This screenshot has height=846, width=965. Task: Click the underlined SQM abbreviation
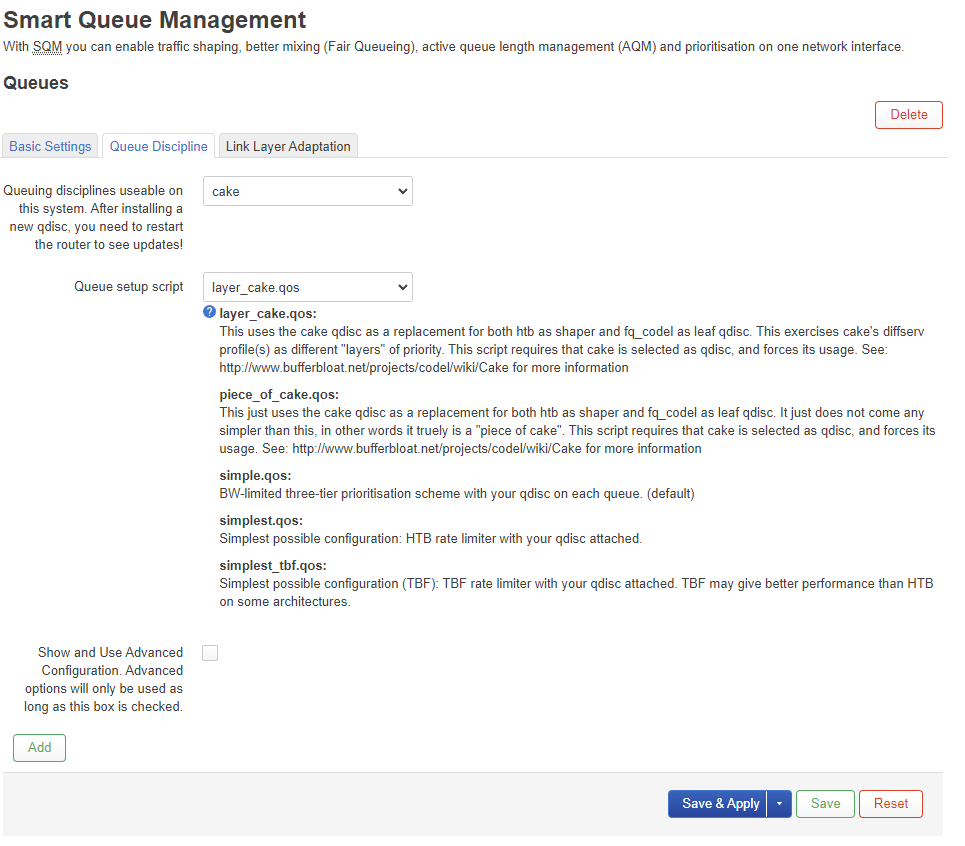(x=46, y=47)
